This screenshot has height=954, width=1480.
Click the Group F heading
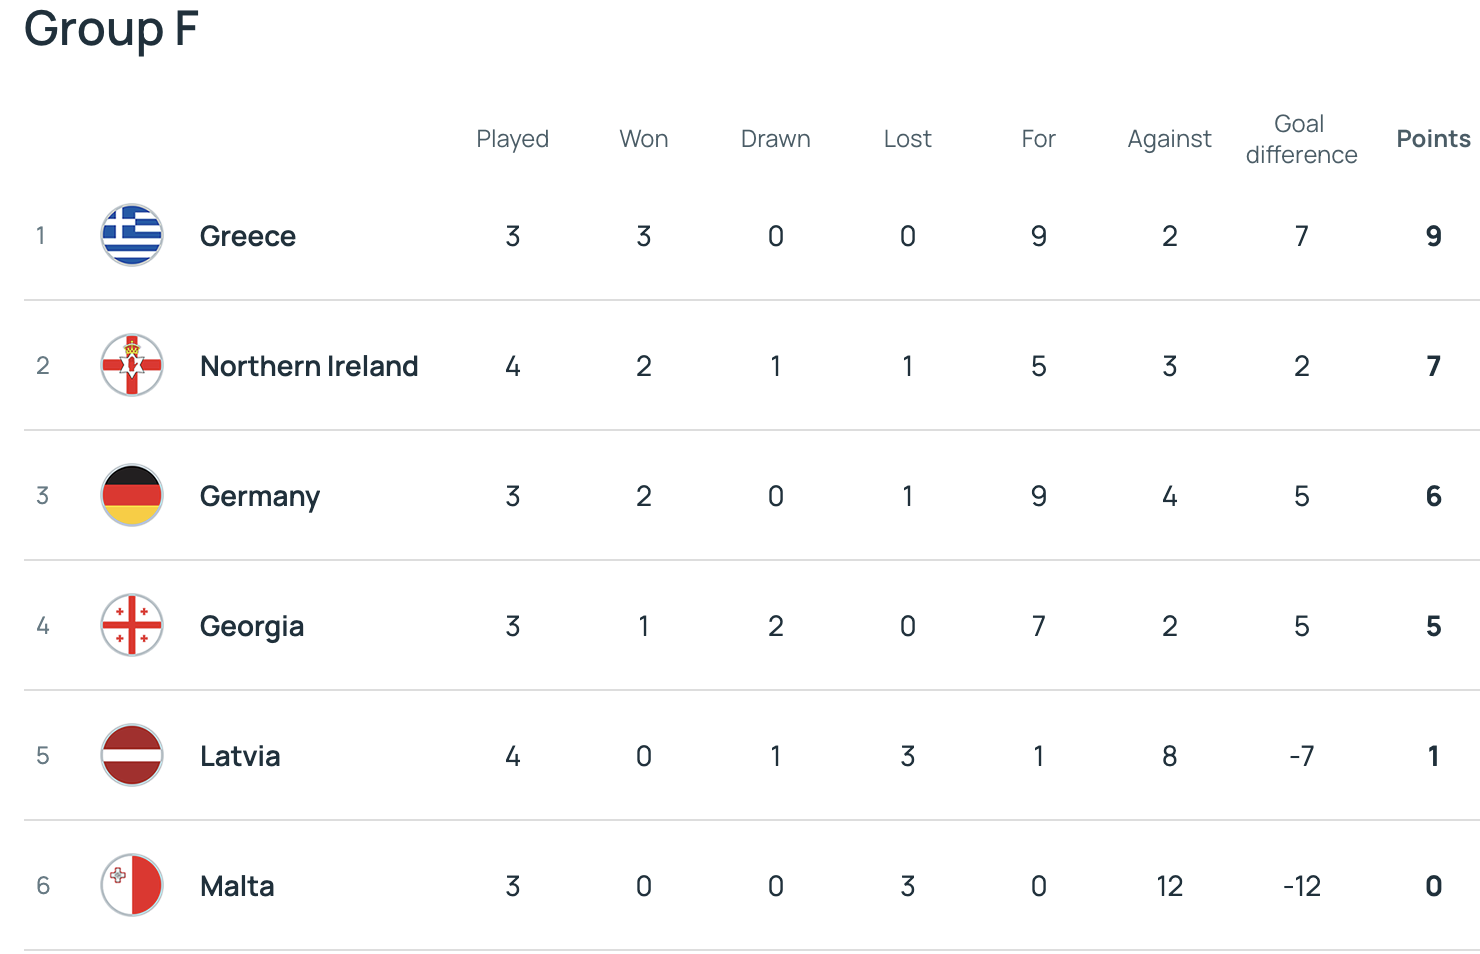(x=111, y=29)
